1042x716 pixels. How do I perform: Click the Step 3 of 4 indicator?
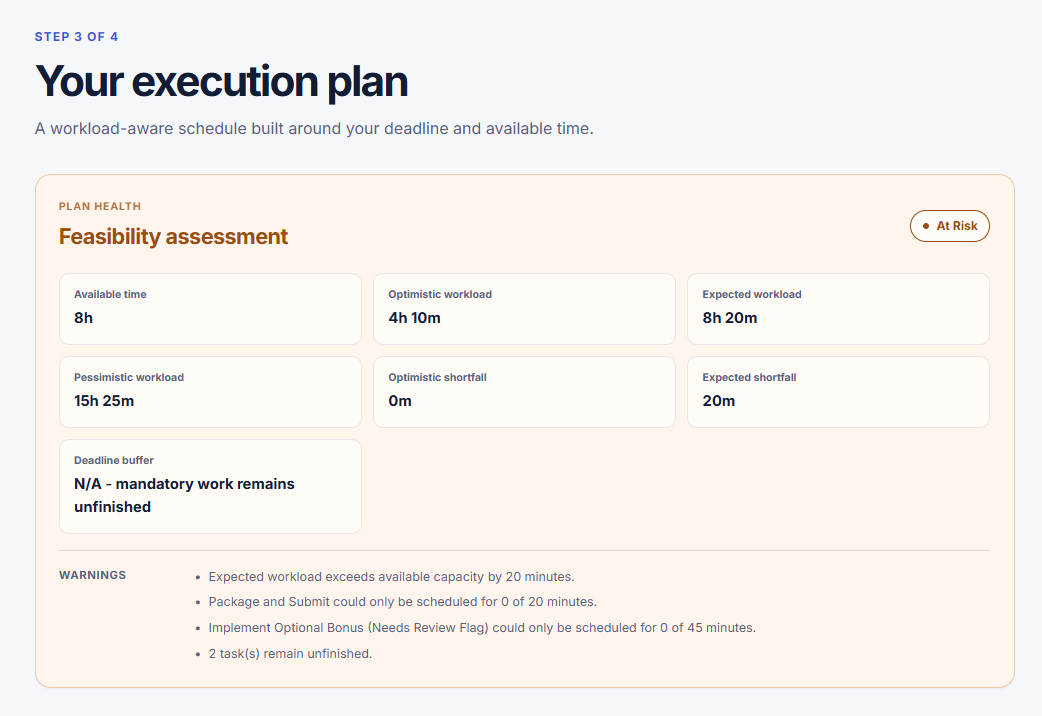click(x=76, y=37)
